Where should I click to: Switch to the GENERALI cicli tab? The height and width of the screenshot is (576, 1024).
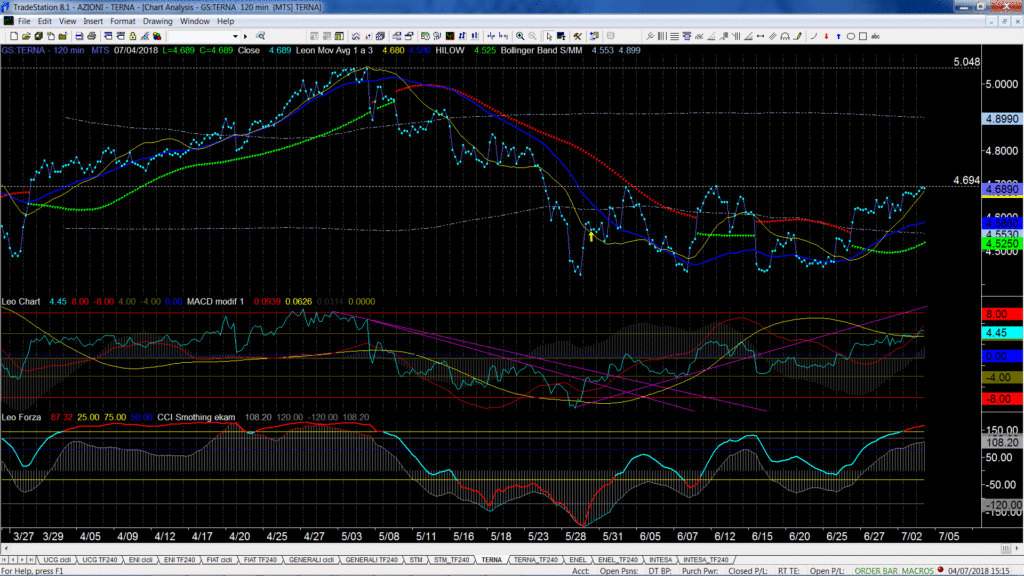pyautogui.click(x=311, y=560)
